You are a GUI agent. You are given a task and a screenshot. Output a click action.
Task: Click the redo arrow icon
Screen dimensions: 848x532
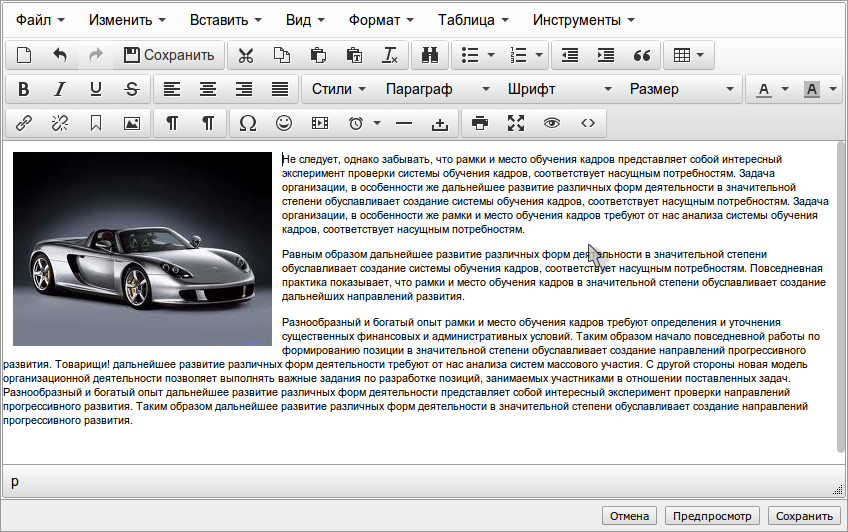click(96, 55)
